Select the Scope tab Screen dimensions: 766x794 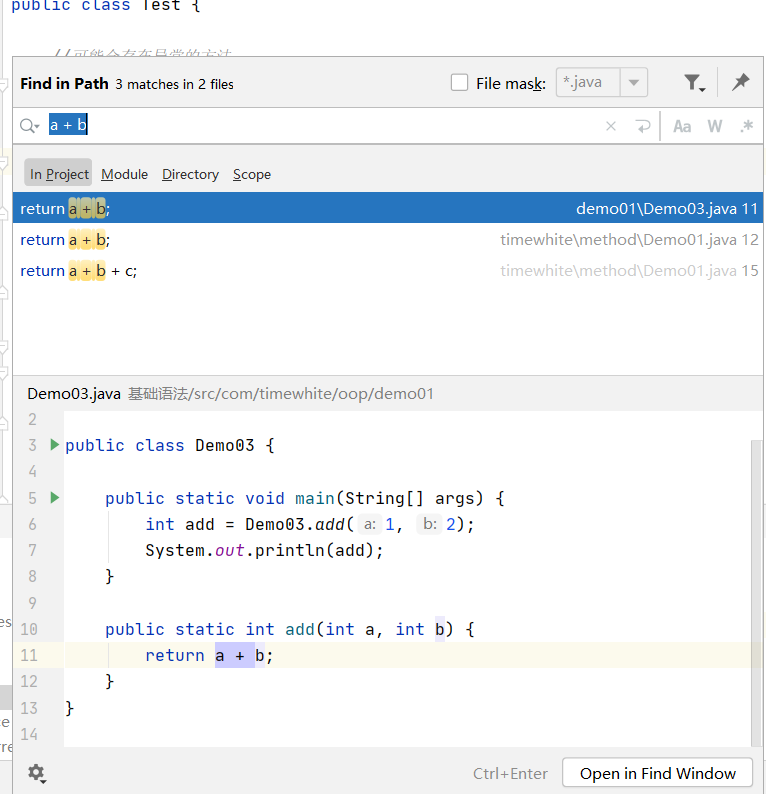pyautogui.click(x=252, y=174)
